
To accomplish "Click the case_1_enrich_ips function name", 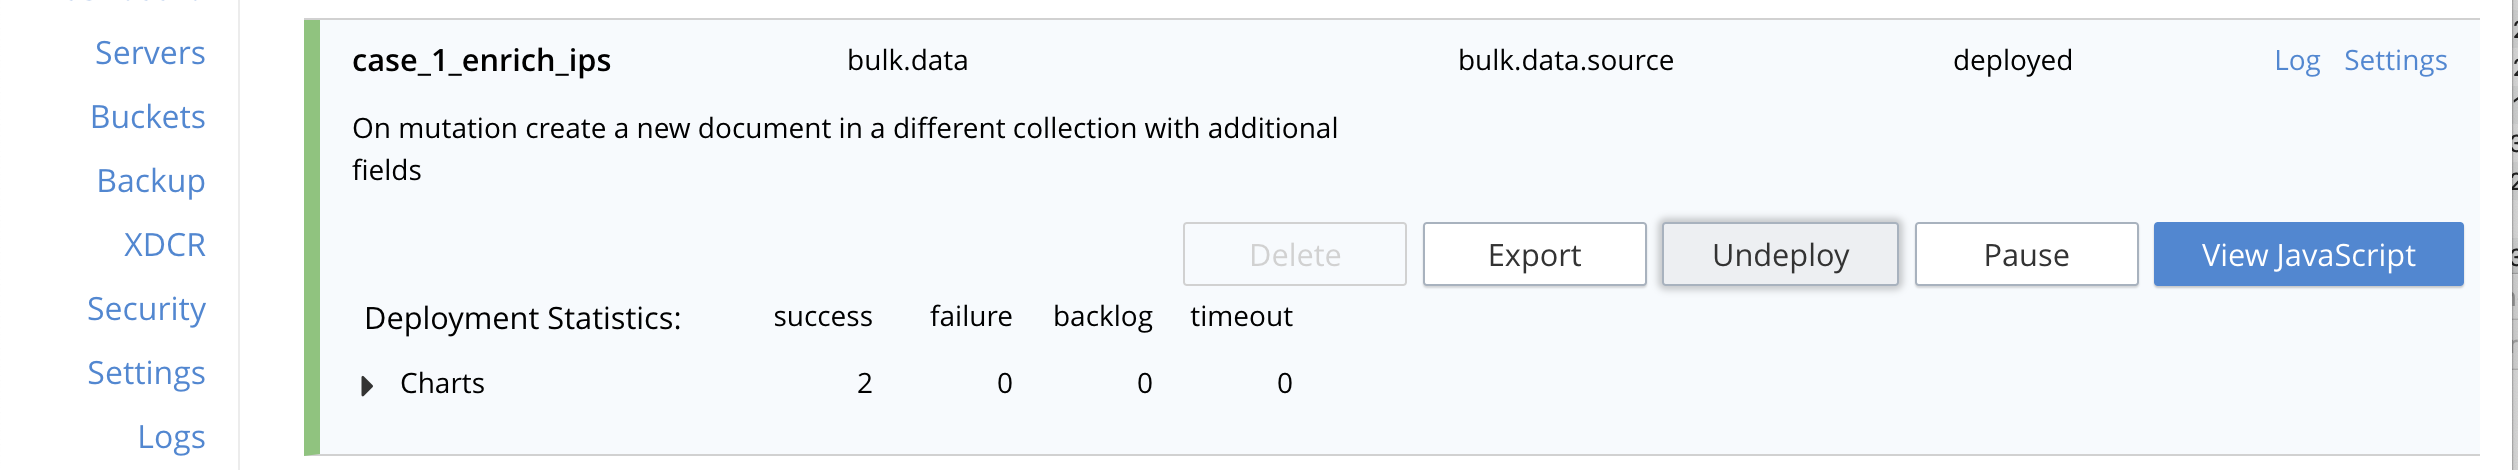I will (x=481, y=61).
